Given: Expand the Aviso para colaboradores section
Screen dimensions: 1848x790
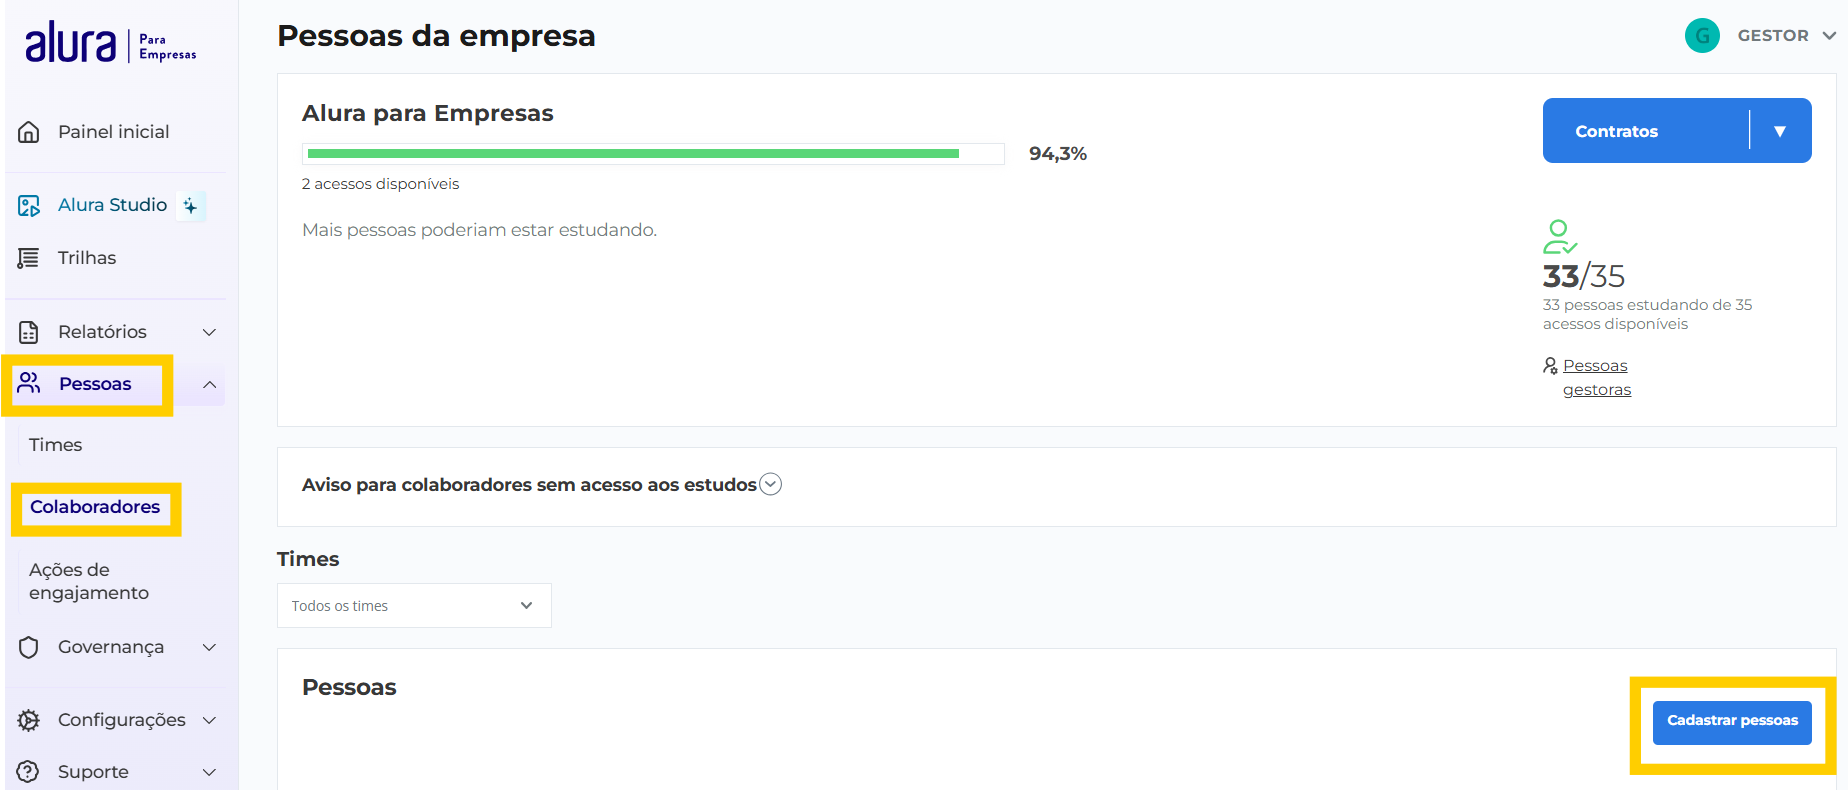Looking at the screenshot, I should click(x=770, y=485).
